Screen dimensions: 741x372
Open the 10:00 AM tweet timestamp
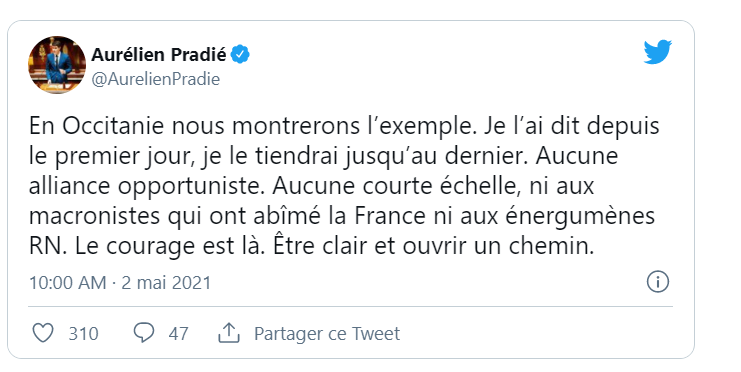tap(68, 283)
